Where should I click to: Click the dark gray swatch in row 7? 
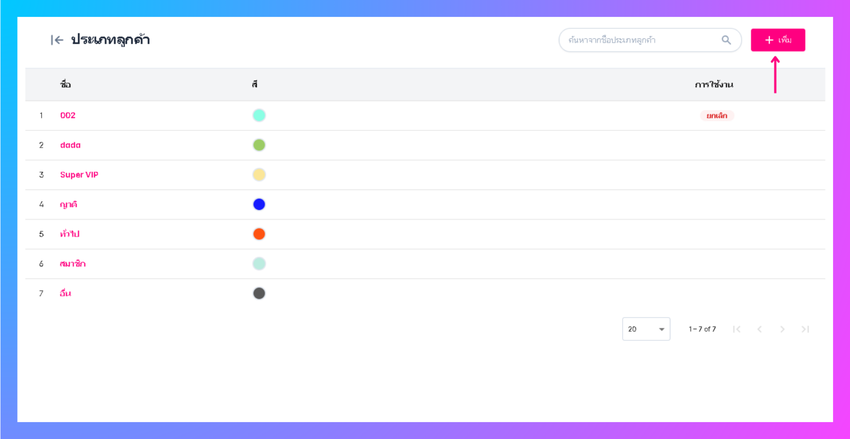coord(259,293)
